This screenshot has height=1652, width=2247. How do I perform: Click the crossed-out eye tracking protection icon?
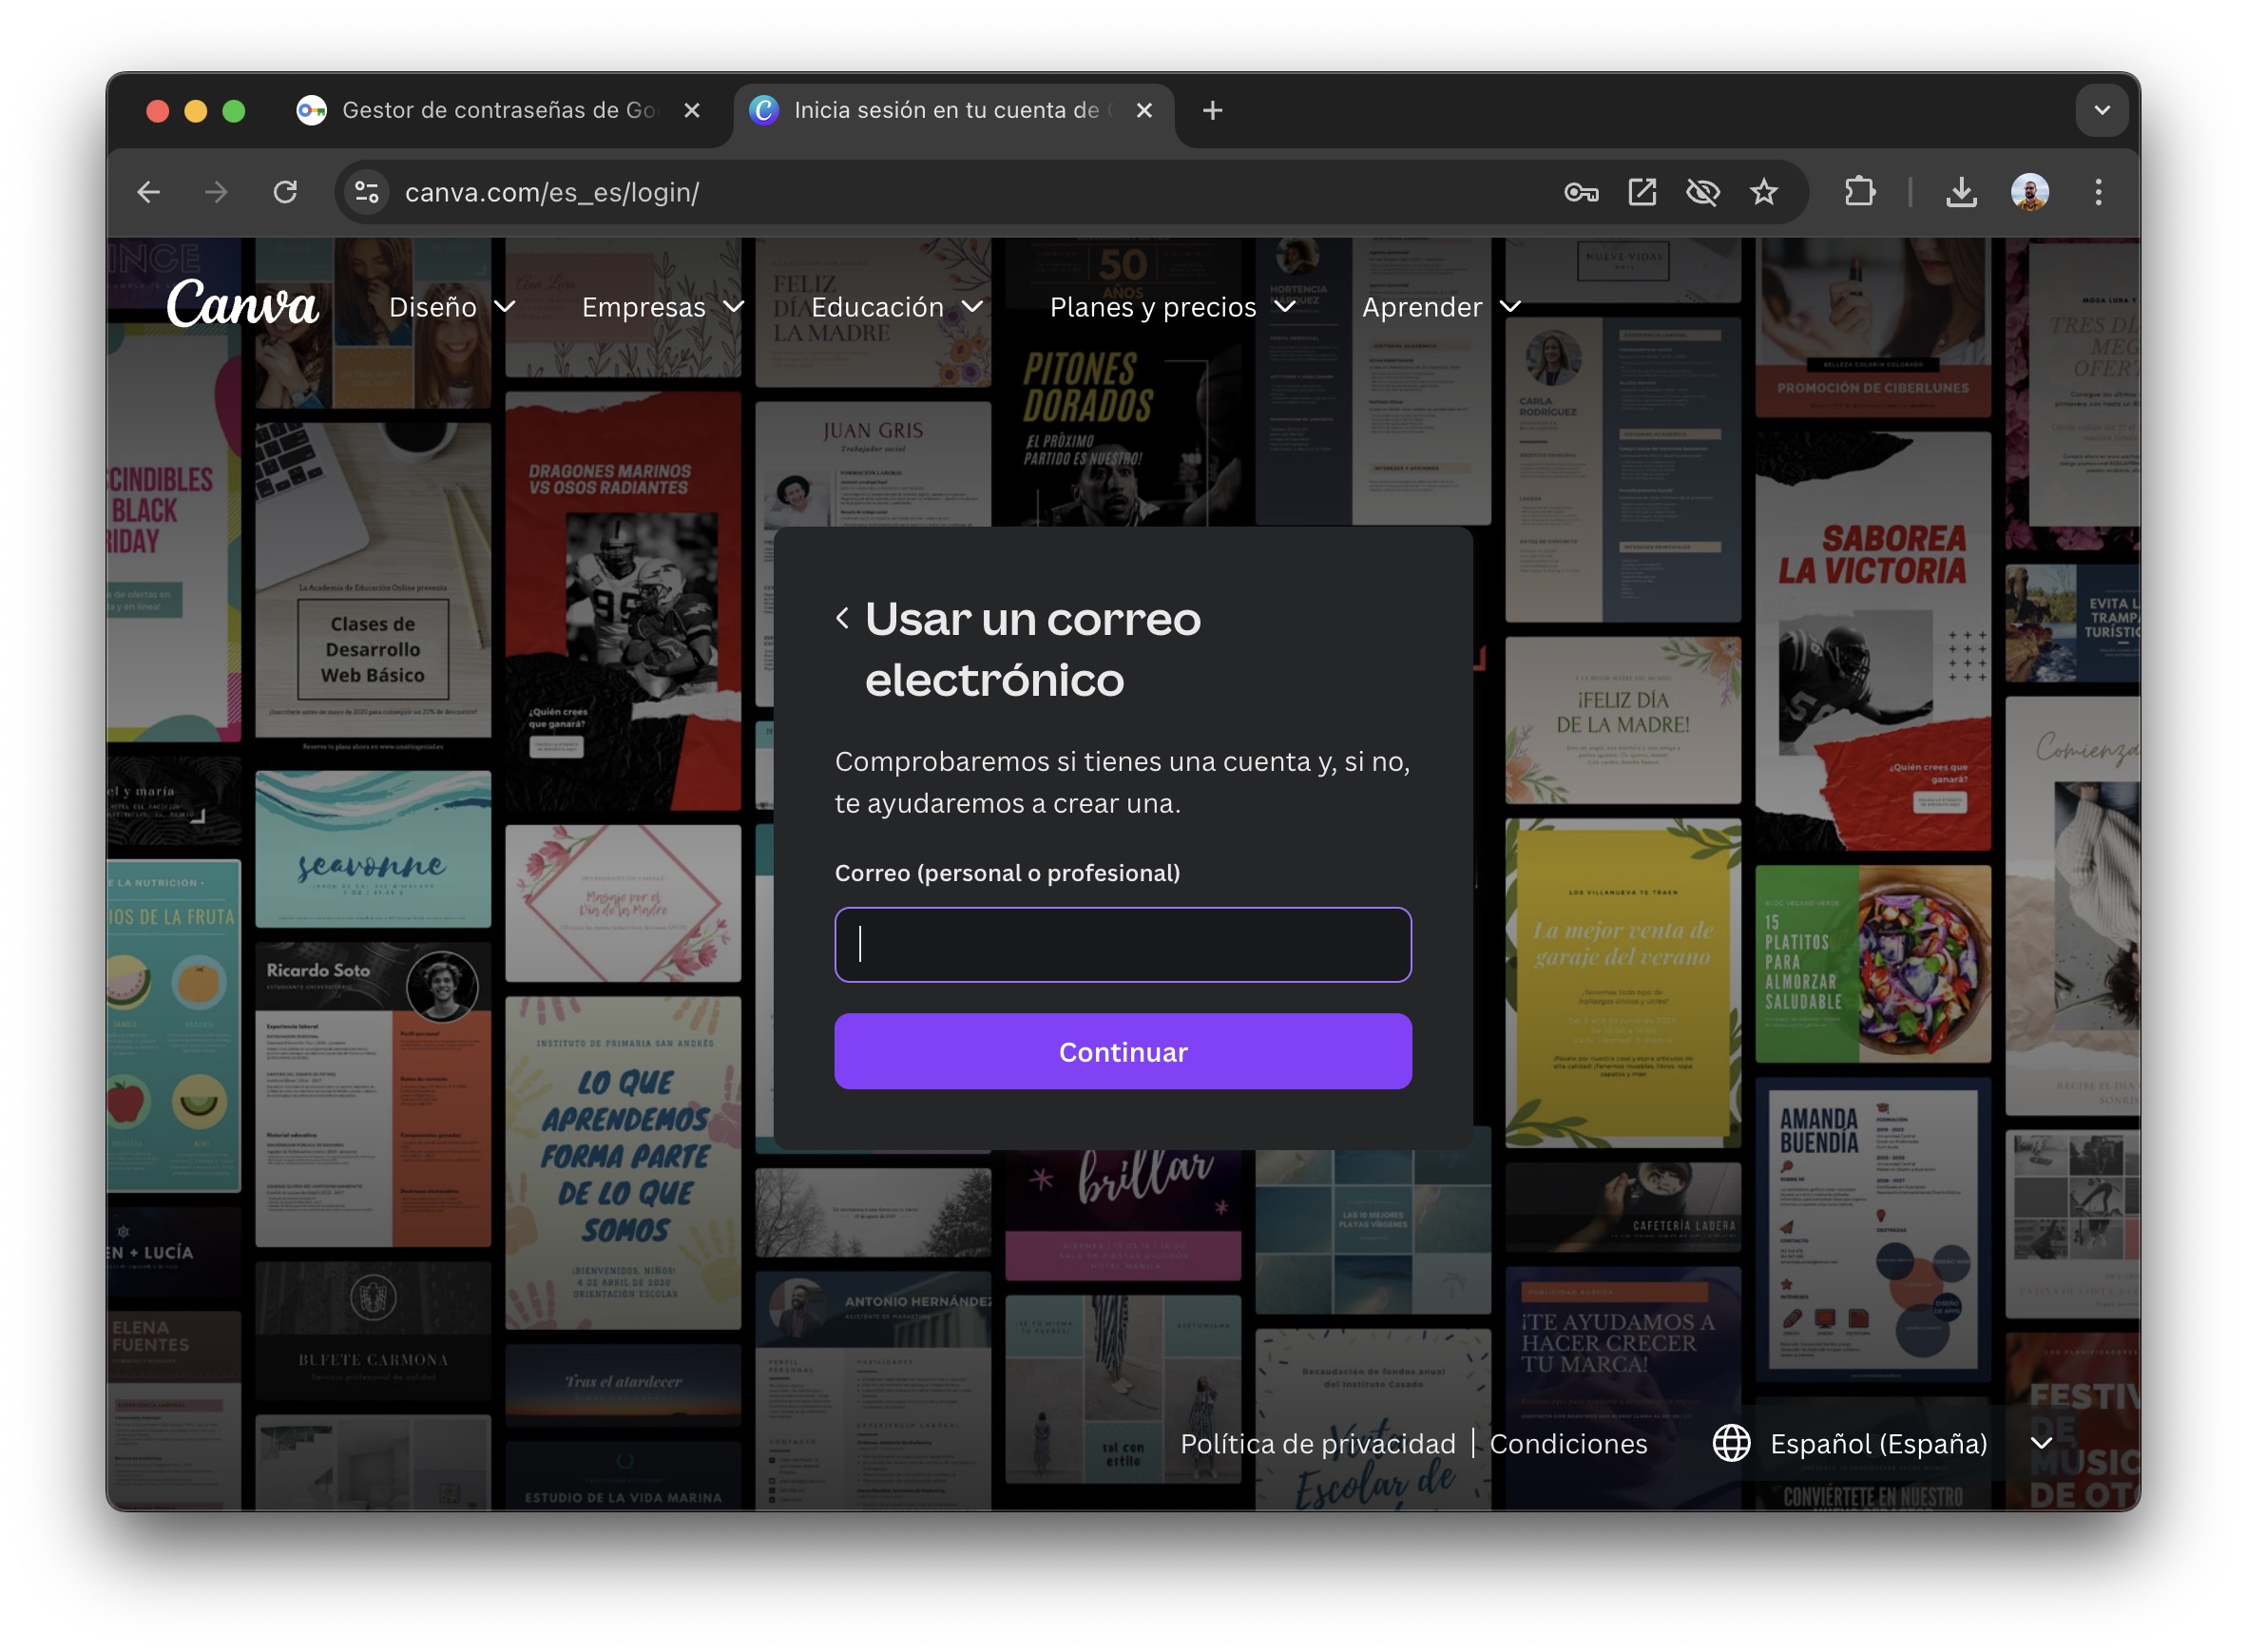click(1703, 192)
